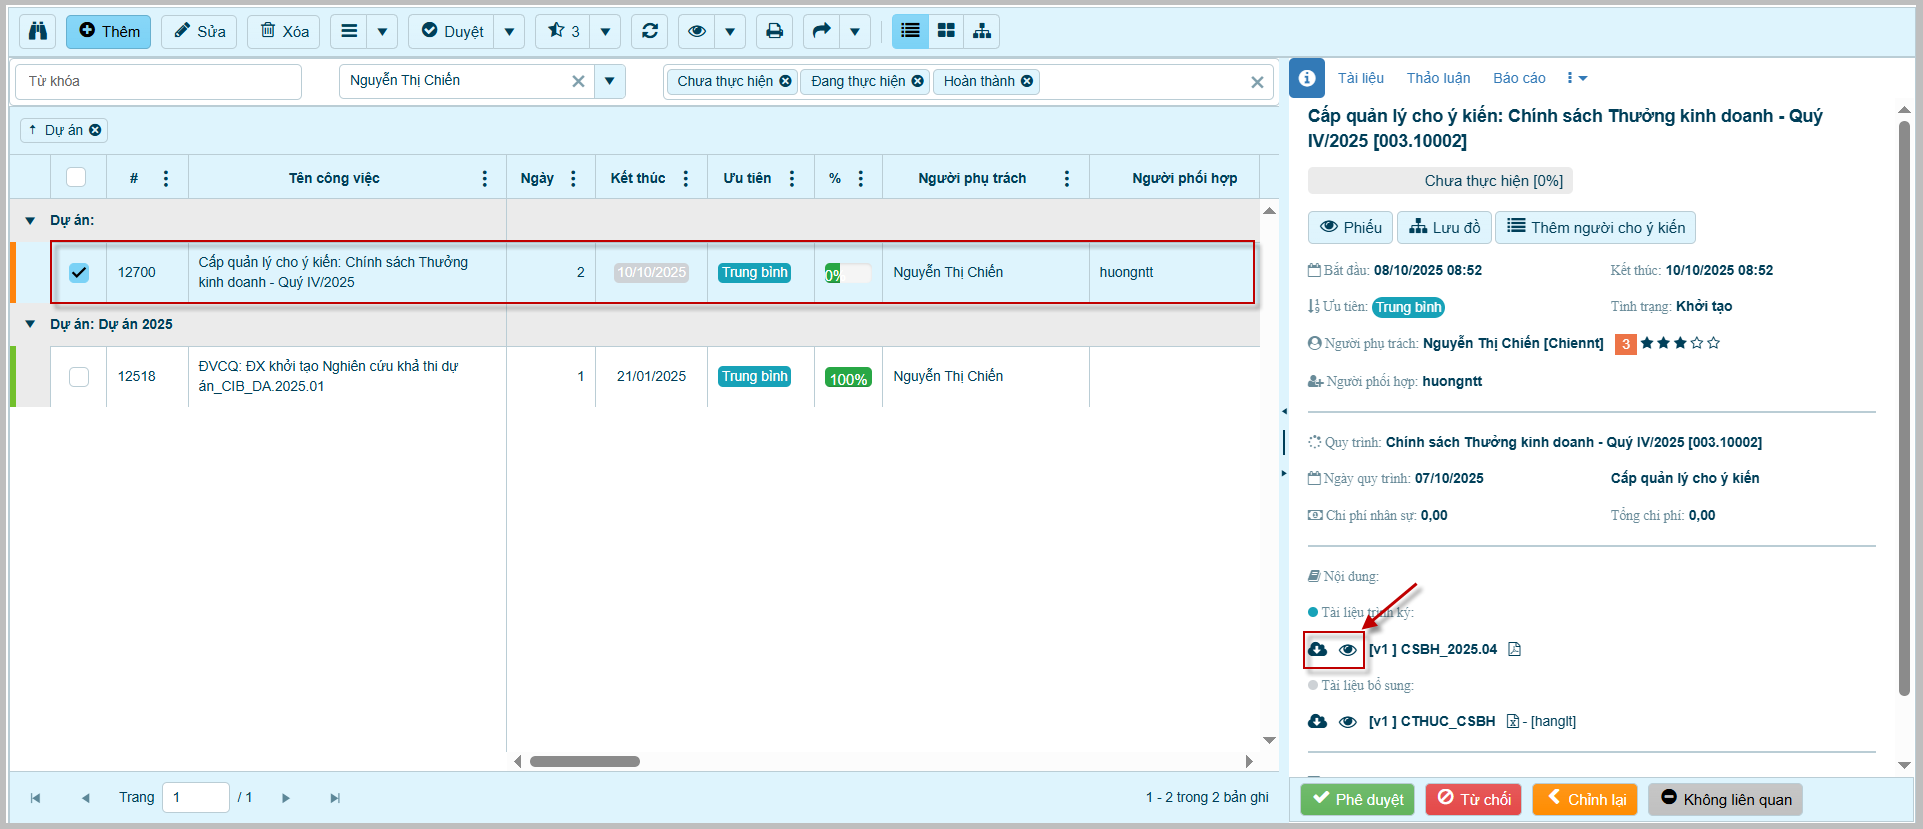This screenshot has width=1923, height=829.
Task: Click the Từ chối button
Action: tap(1473, 799)
